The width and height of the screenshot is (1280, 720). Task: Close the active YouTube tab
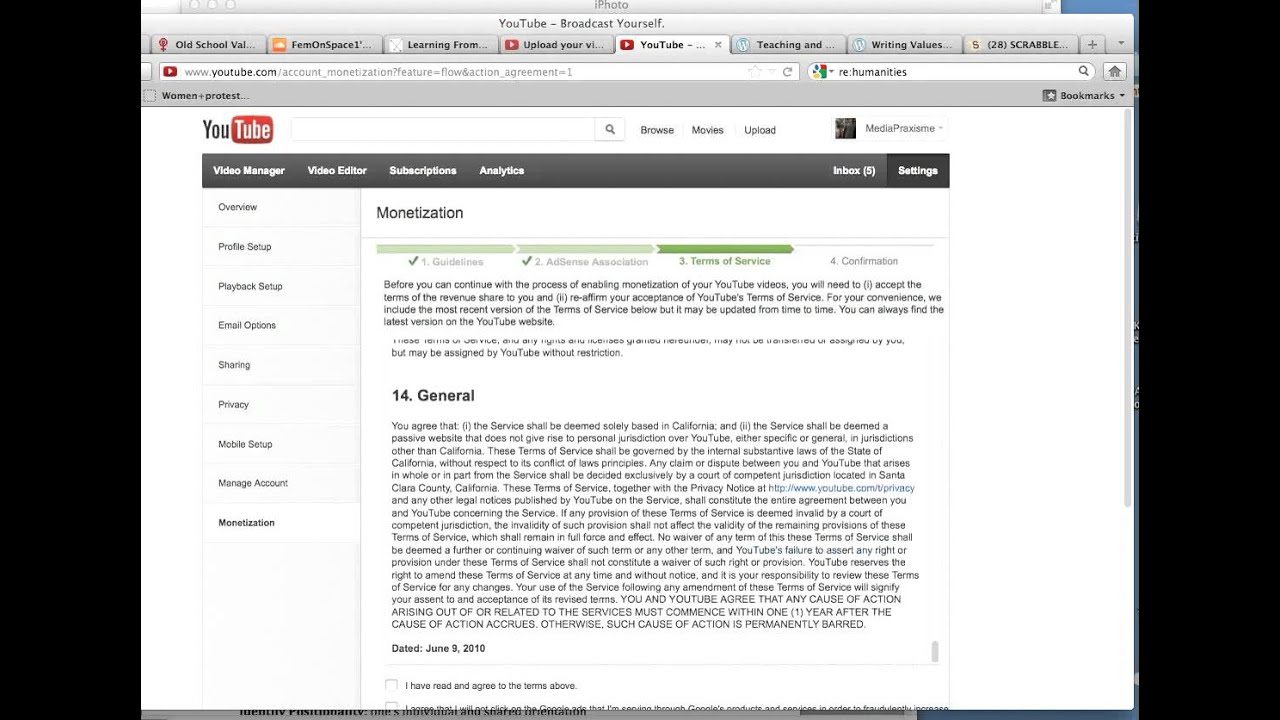(716, 45)
